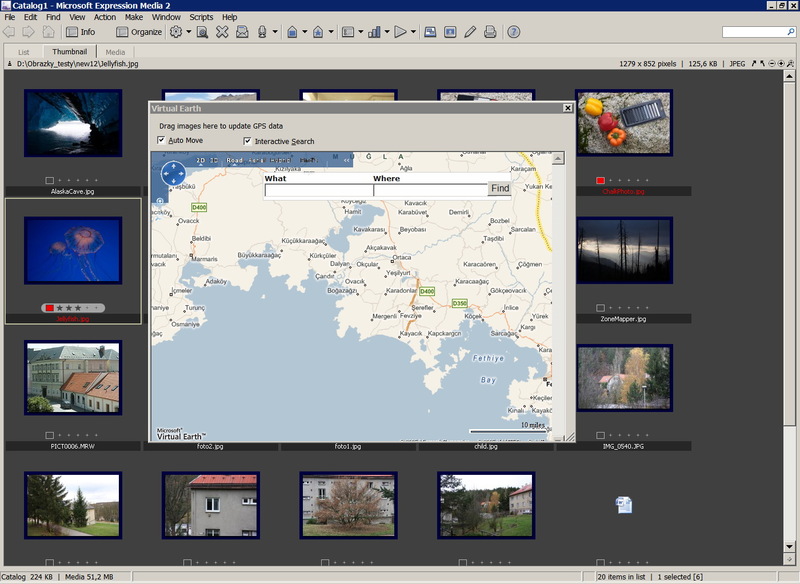Click the zoom-in plus icon in info bar
The width and height of the screenshot is (800, 584).
(x=781, y=64)
